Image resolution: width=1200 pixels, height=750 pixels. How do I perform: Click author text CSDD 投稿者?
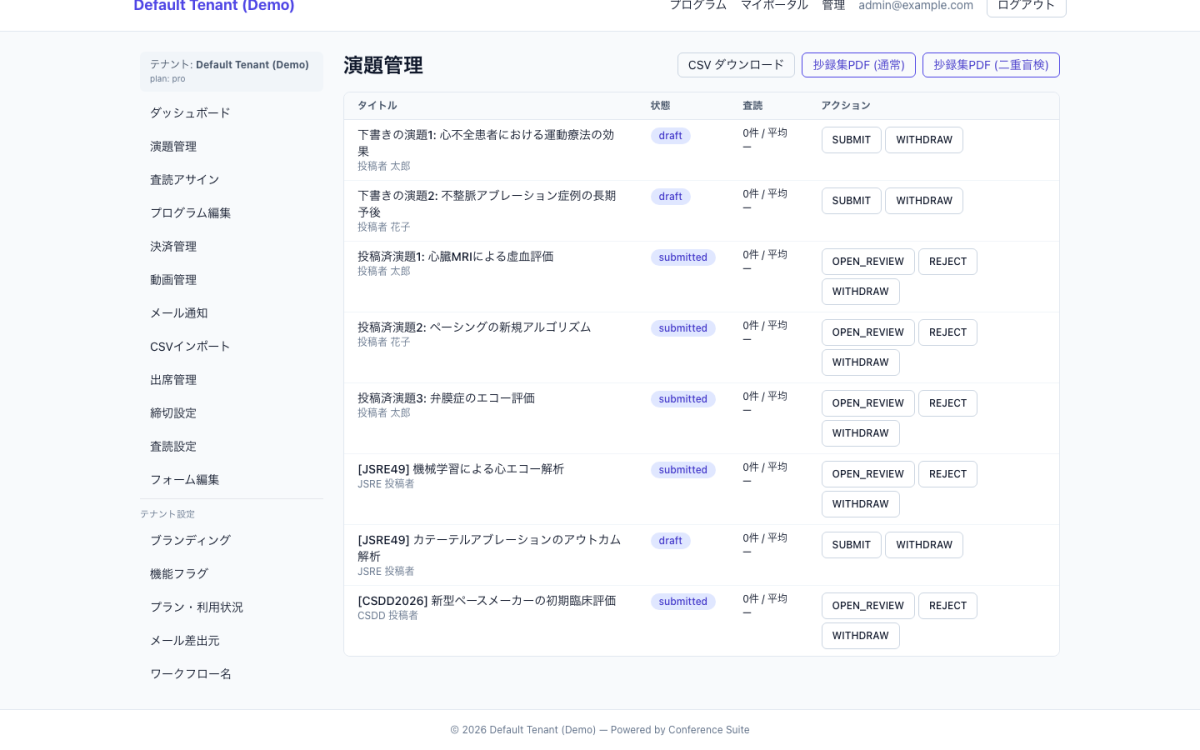[388, 616]
